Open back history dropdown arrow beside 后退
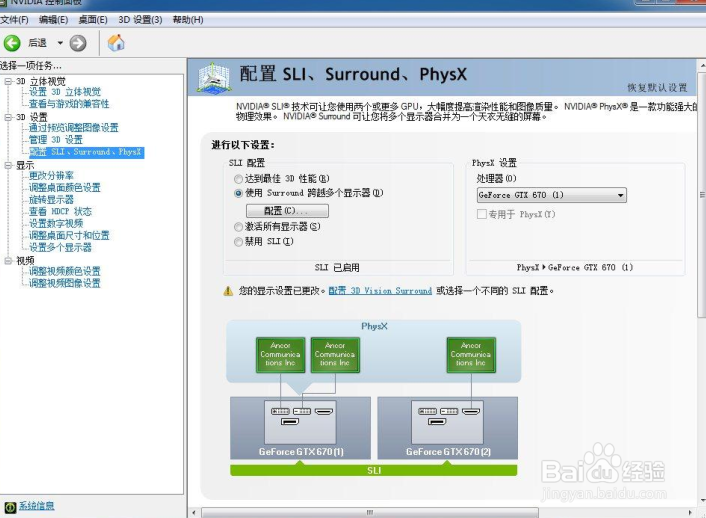The width and height of the screenshot is (706, 518). tap(60, 43)
